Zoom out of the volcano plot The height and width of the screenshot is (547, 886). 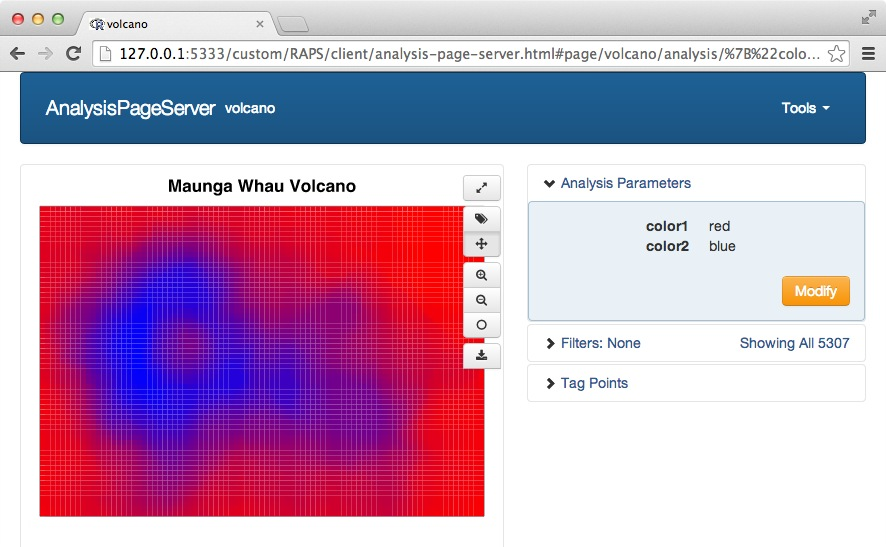point(481,300)
